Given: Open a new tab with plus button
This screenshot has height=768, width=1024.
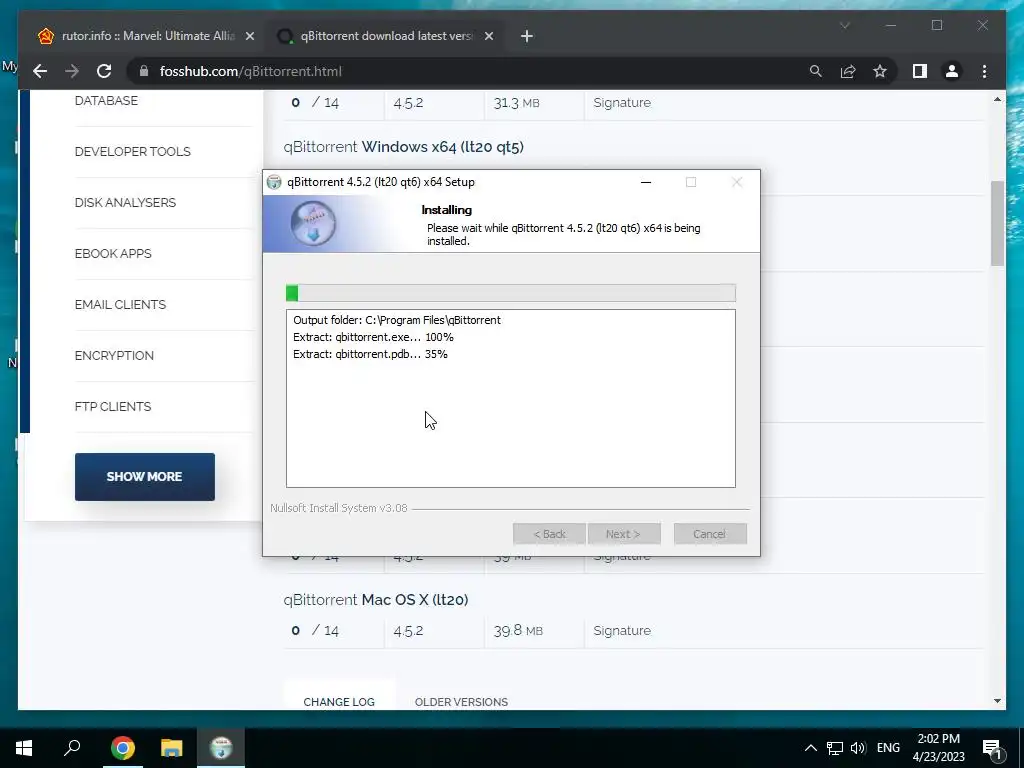Looking at the screenshot, I should pyautogui.click(x=527, y=36).
